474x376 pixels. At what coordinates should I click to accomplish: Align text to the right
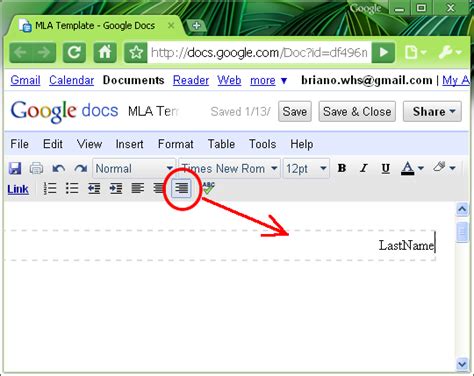coord(181,188)
